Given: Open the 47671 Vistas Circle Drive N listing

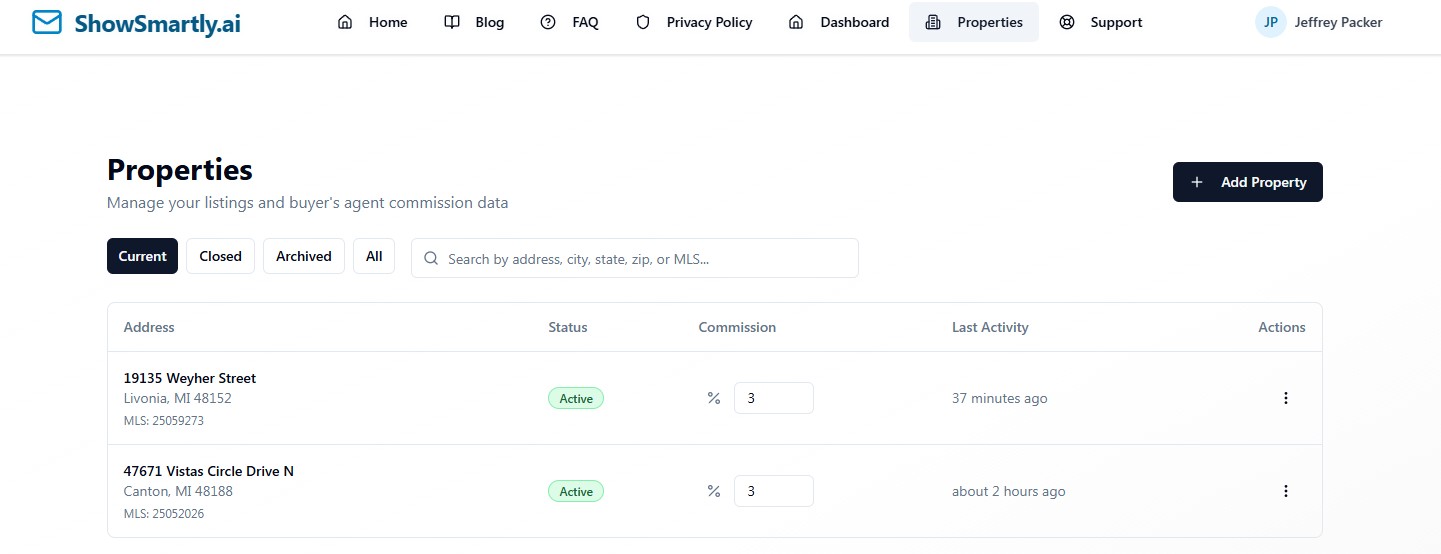Looking at the screenshot, I should (x=209, y=471).
